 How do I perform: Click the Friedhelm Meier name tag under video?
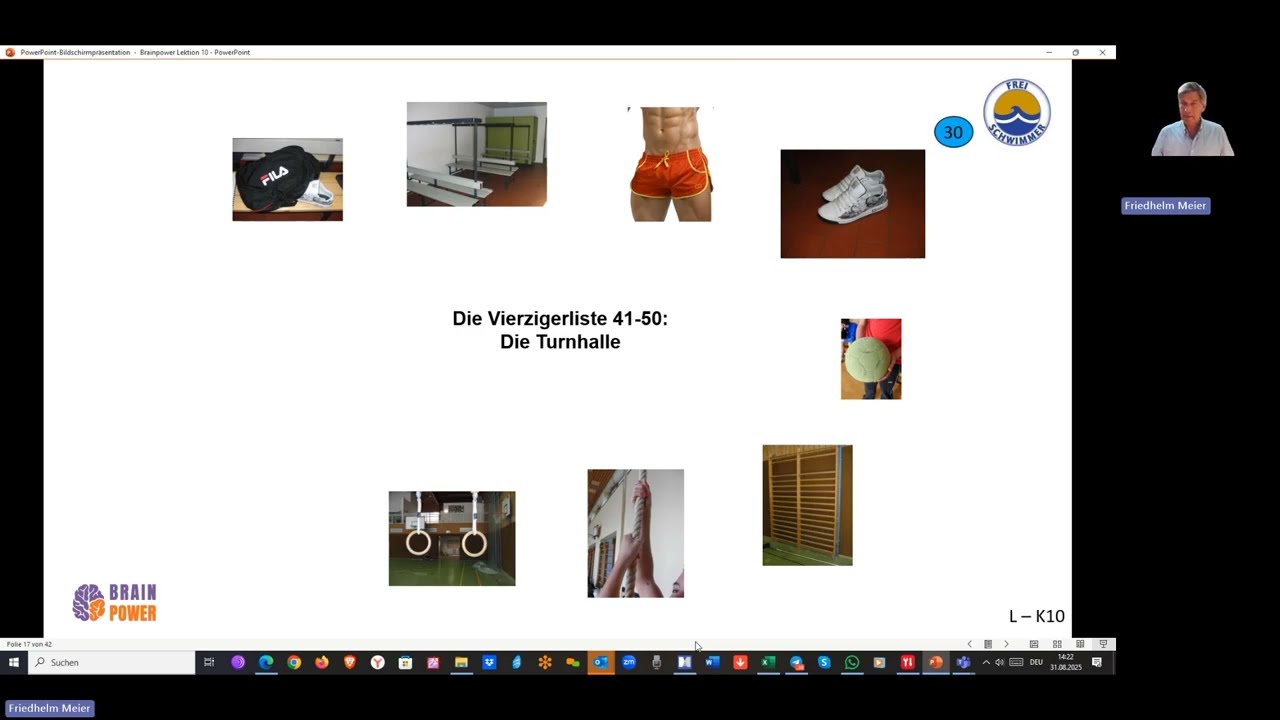[x=1165, y=206]
